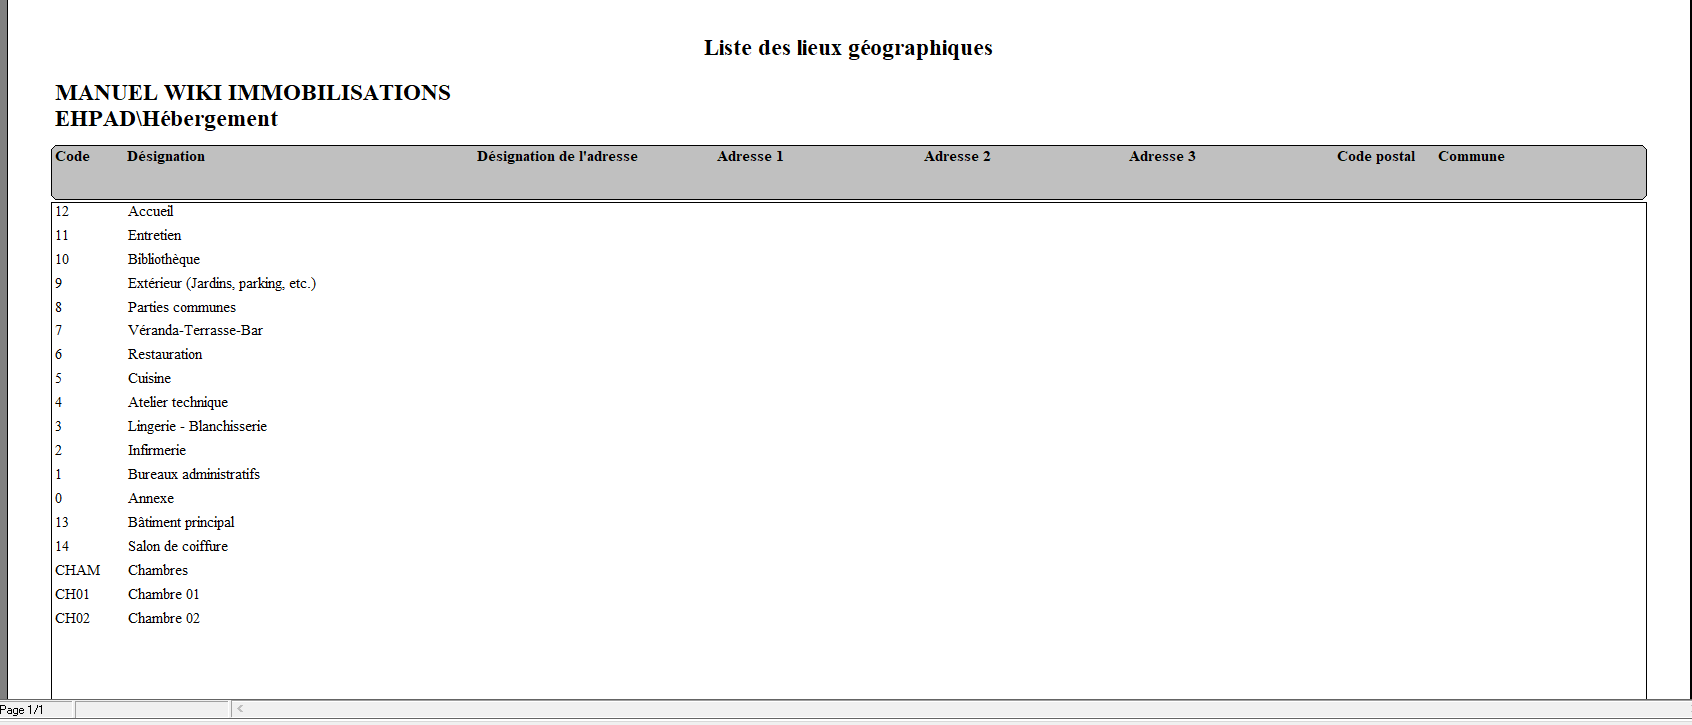The height and width of the screenshot is (725, 1692).
Task: Click the Code column header
Action: (72, 156)
